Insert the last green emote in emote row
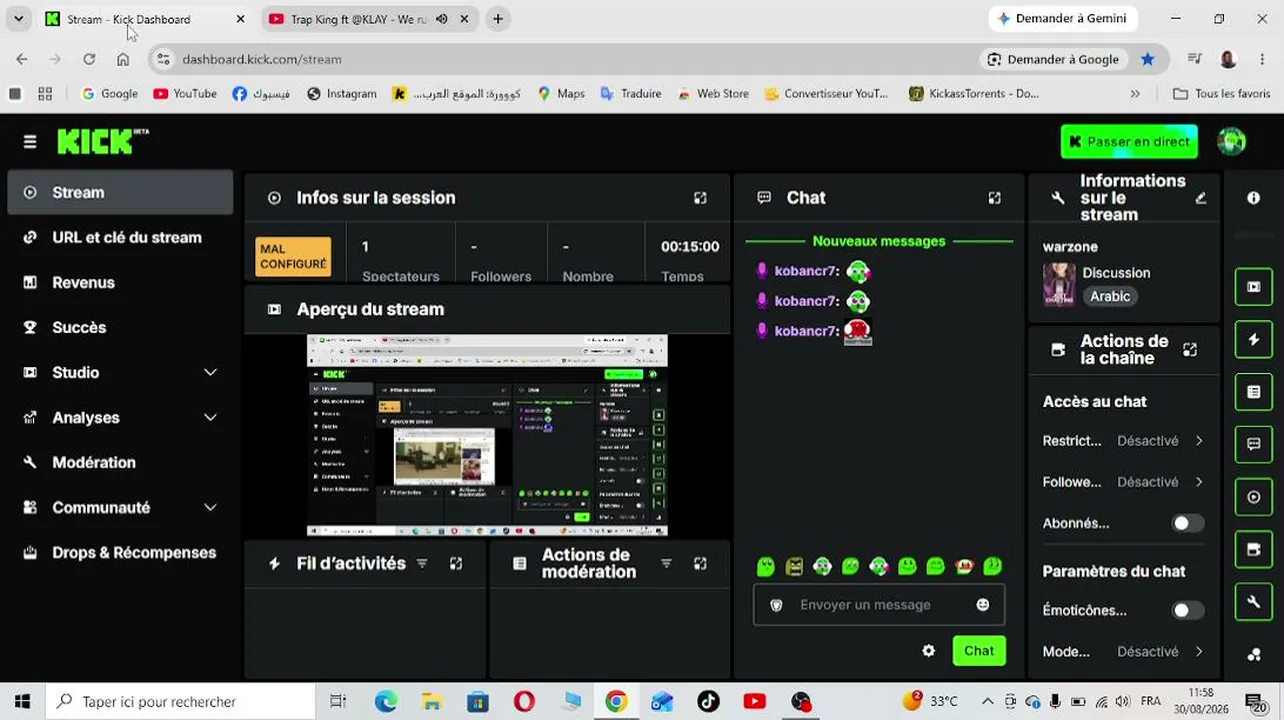 click(x=993, y=567)
